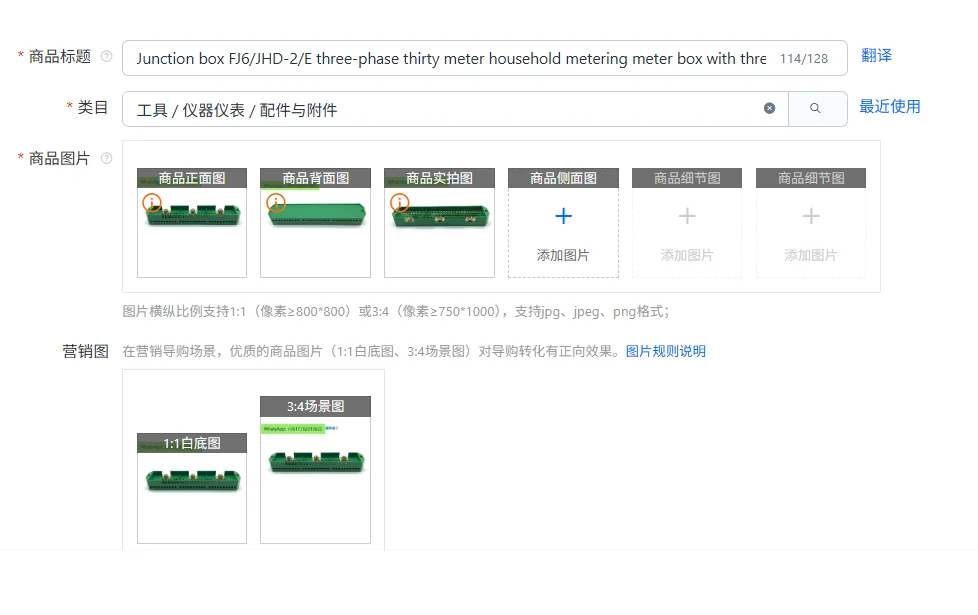Open recently used categories with 最近使用

tap(890, 107)
